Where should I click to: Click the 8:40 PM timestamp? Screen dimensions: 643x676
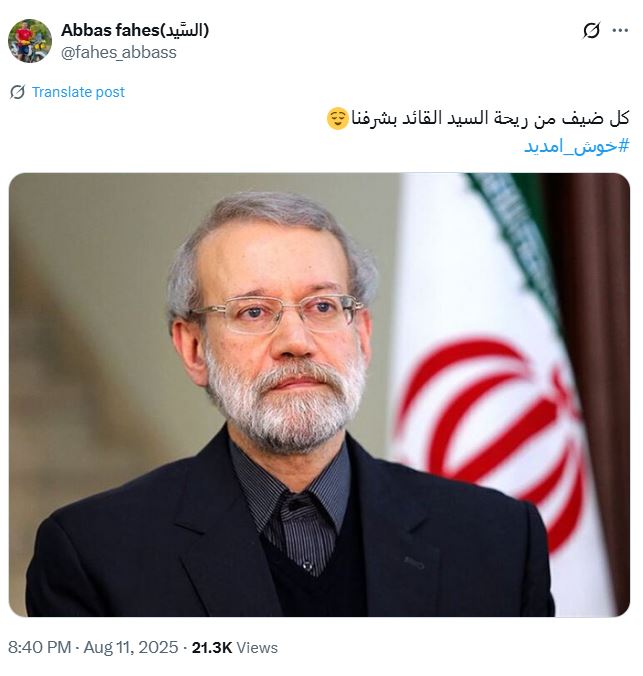[x=39, y=648]
